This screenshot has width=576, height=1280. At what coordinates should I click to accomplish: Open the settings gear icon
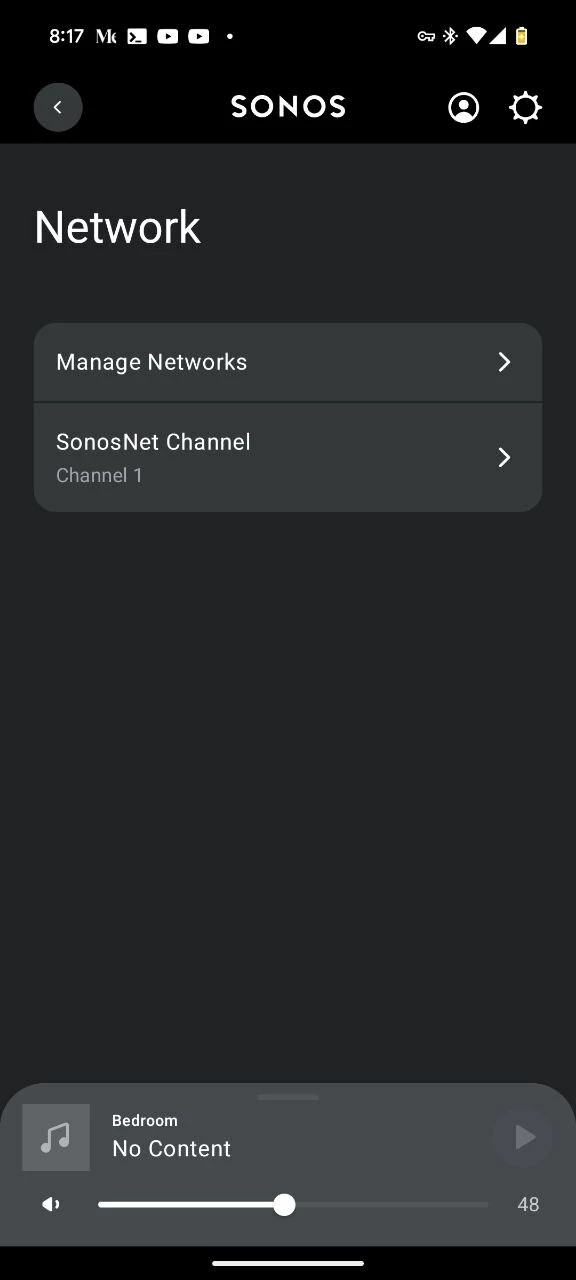pos(525,107)
